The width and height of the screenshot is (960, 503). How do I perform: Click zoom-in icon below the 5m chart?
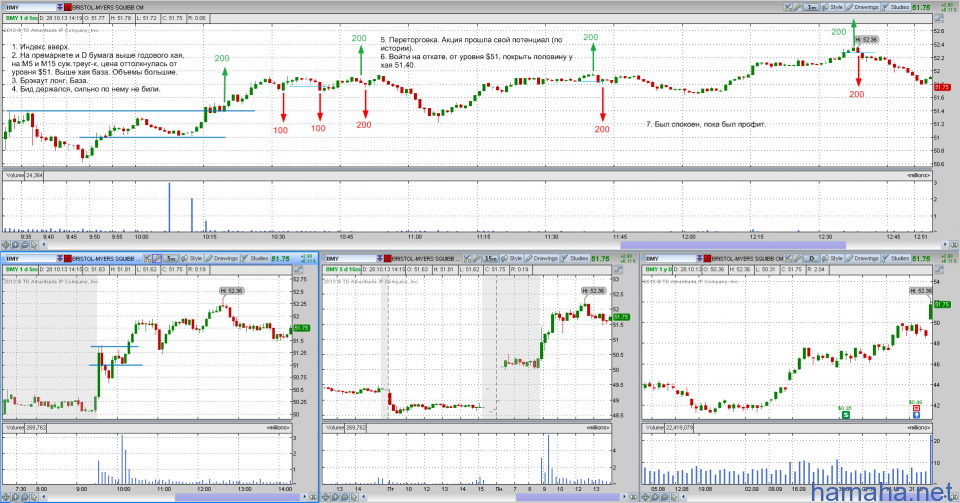[15, 497]
